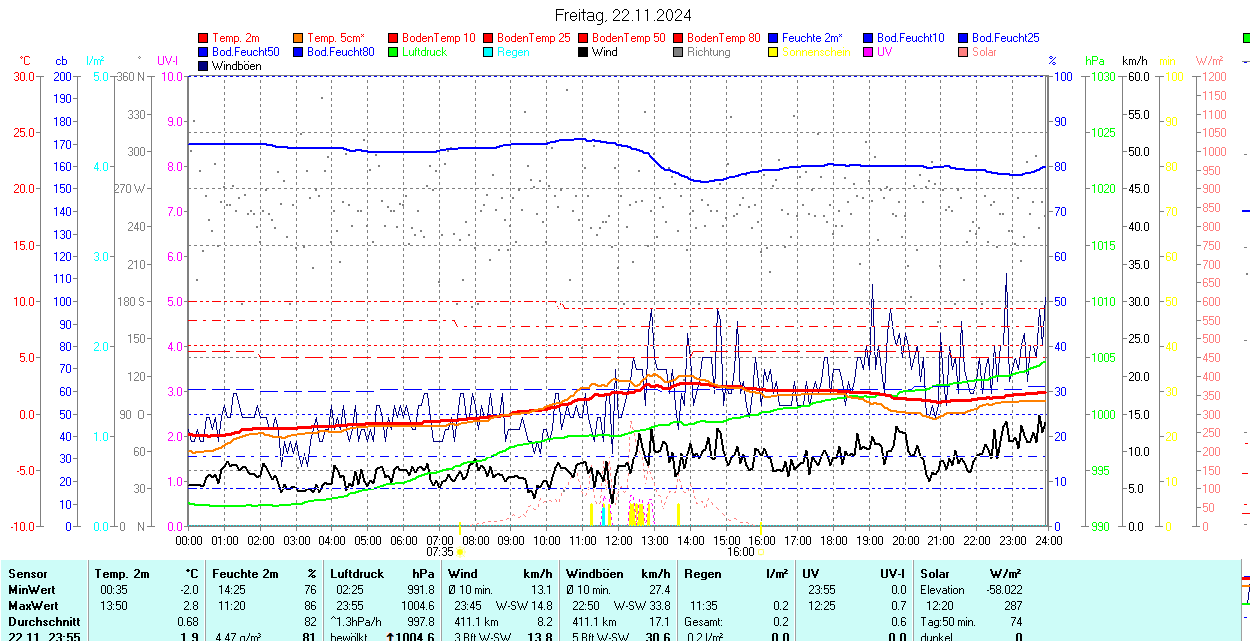The width and height of the screenshot is (1250, 641).
Task: Click the MaxWert row label
Action: click(33, 606)
